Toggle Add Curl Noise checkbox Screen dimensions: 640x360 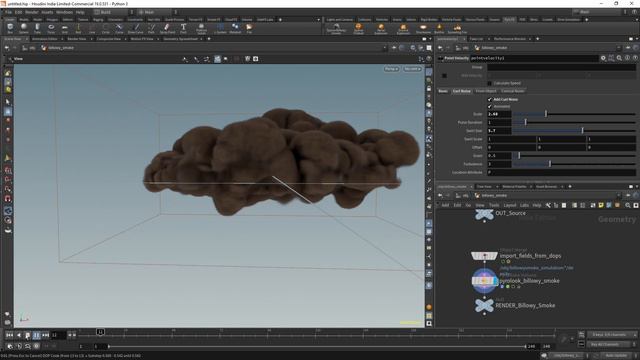[490, 99]
